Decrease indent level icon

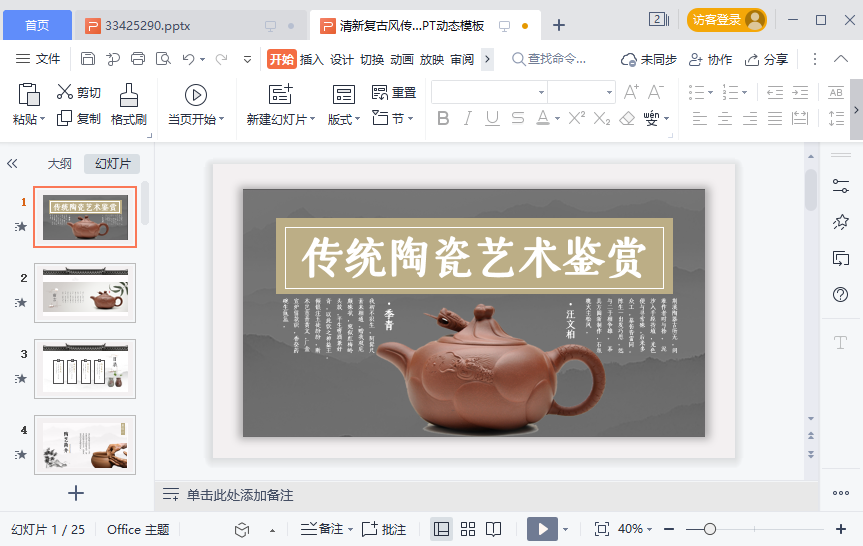(775, 92)
